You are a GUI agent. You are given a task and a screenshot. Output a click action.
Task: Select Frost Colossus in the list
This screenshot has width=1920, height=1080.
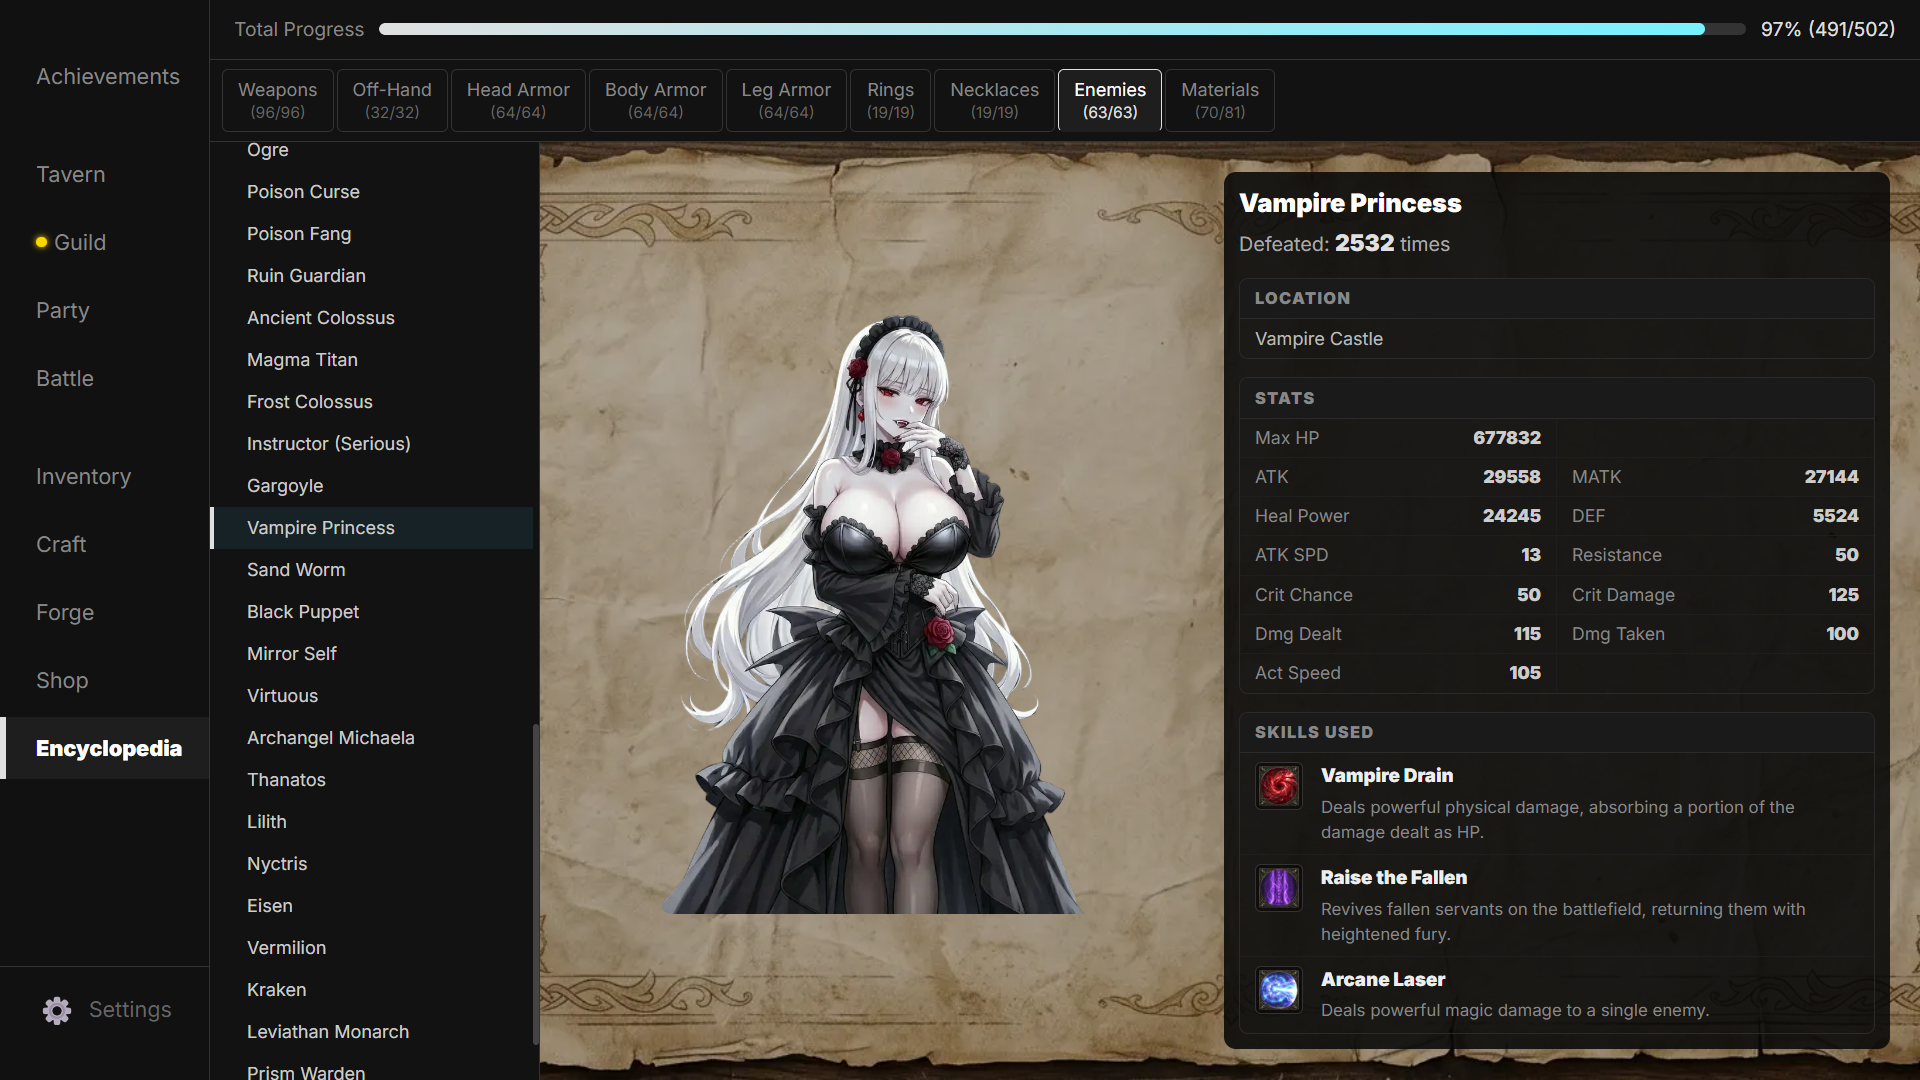(x=372, y=402)
